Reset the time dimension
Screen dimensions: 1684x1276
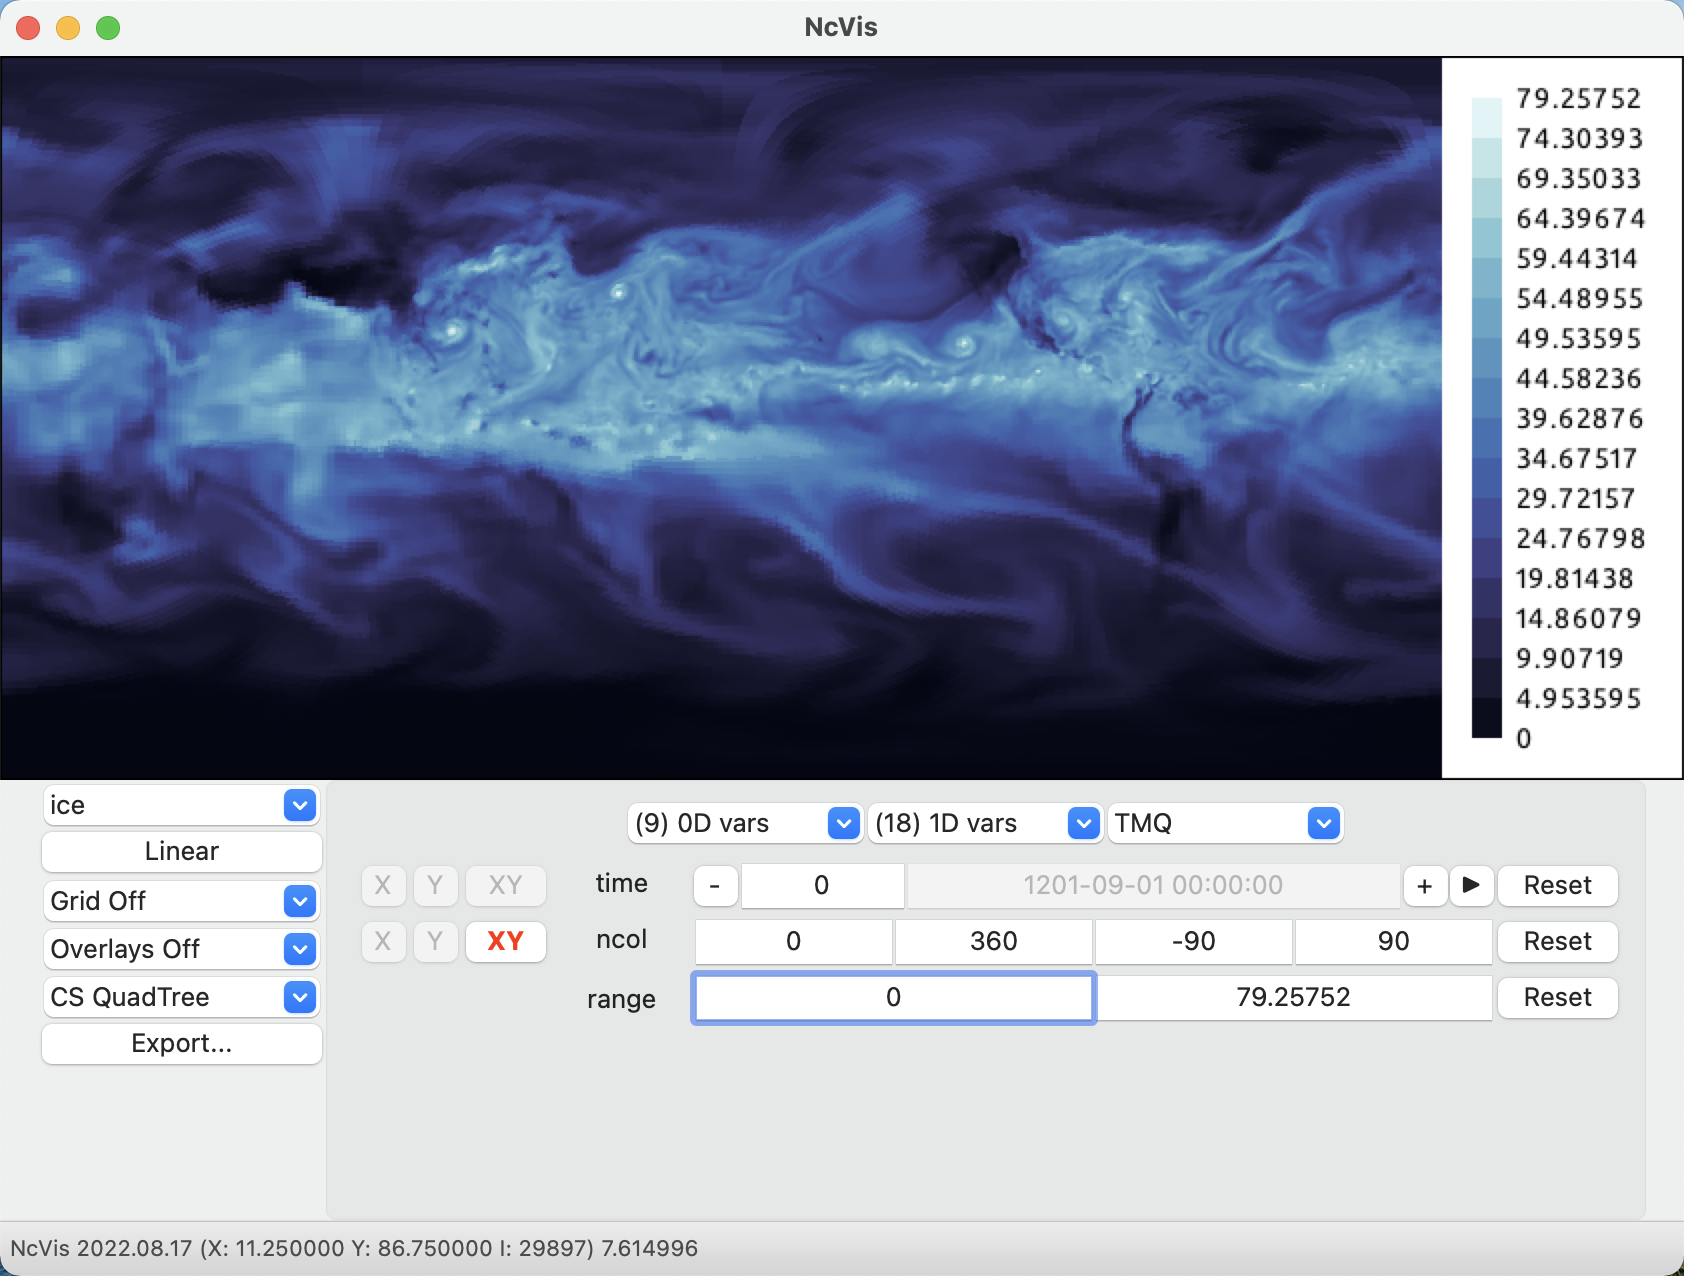tap(1557, 886)
